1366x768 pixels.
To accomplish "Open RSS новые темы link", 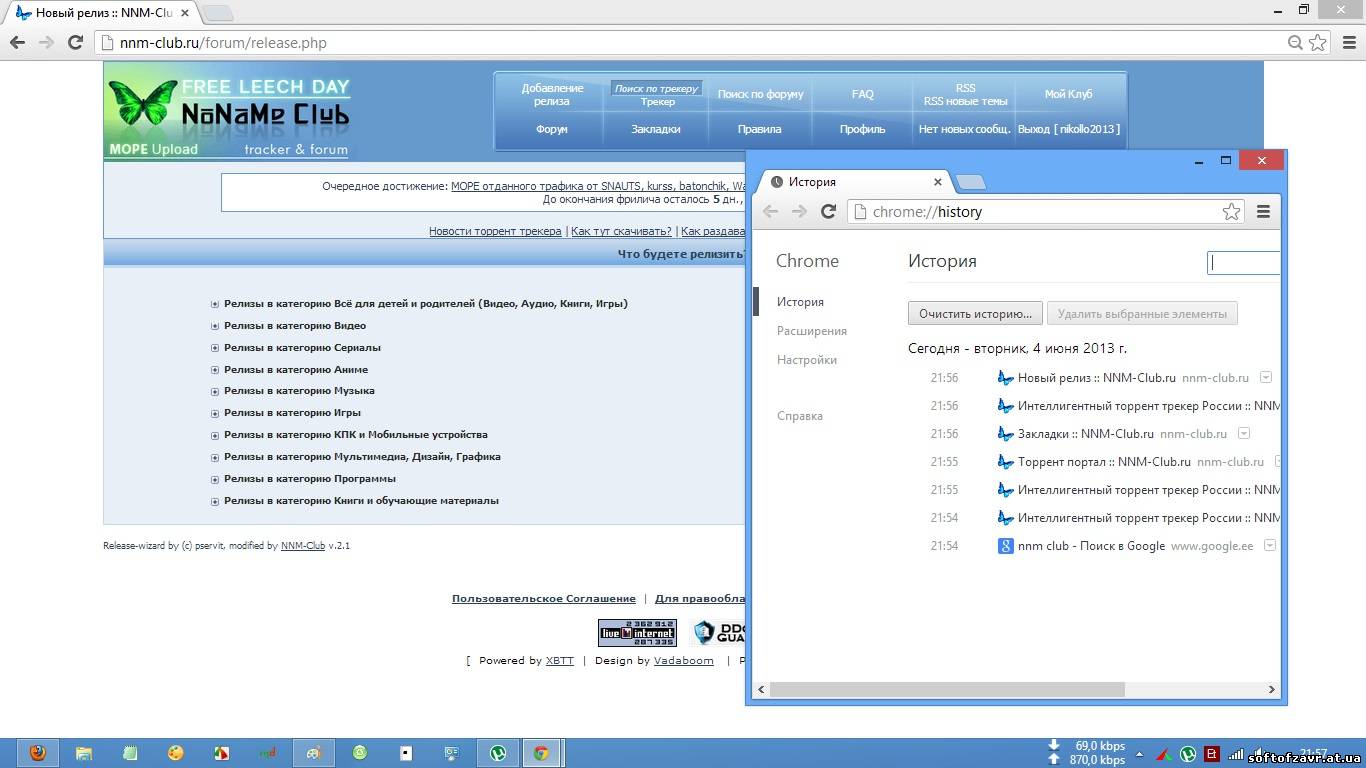I will click(x=965, y=101).
